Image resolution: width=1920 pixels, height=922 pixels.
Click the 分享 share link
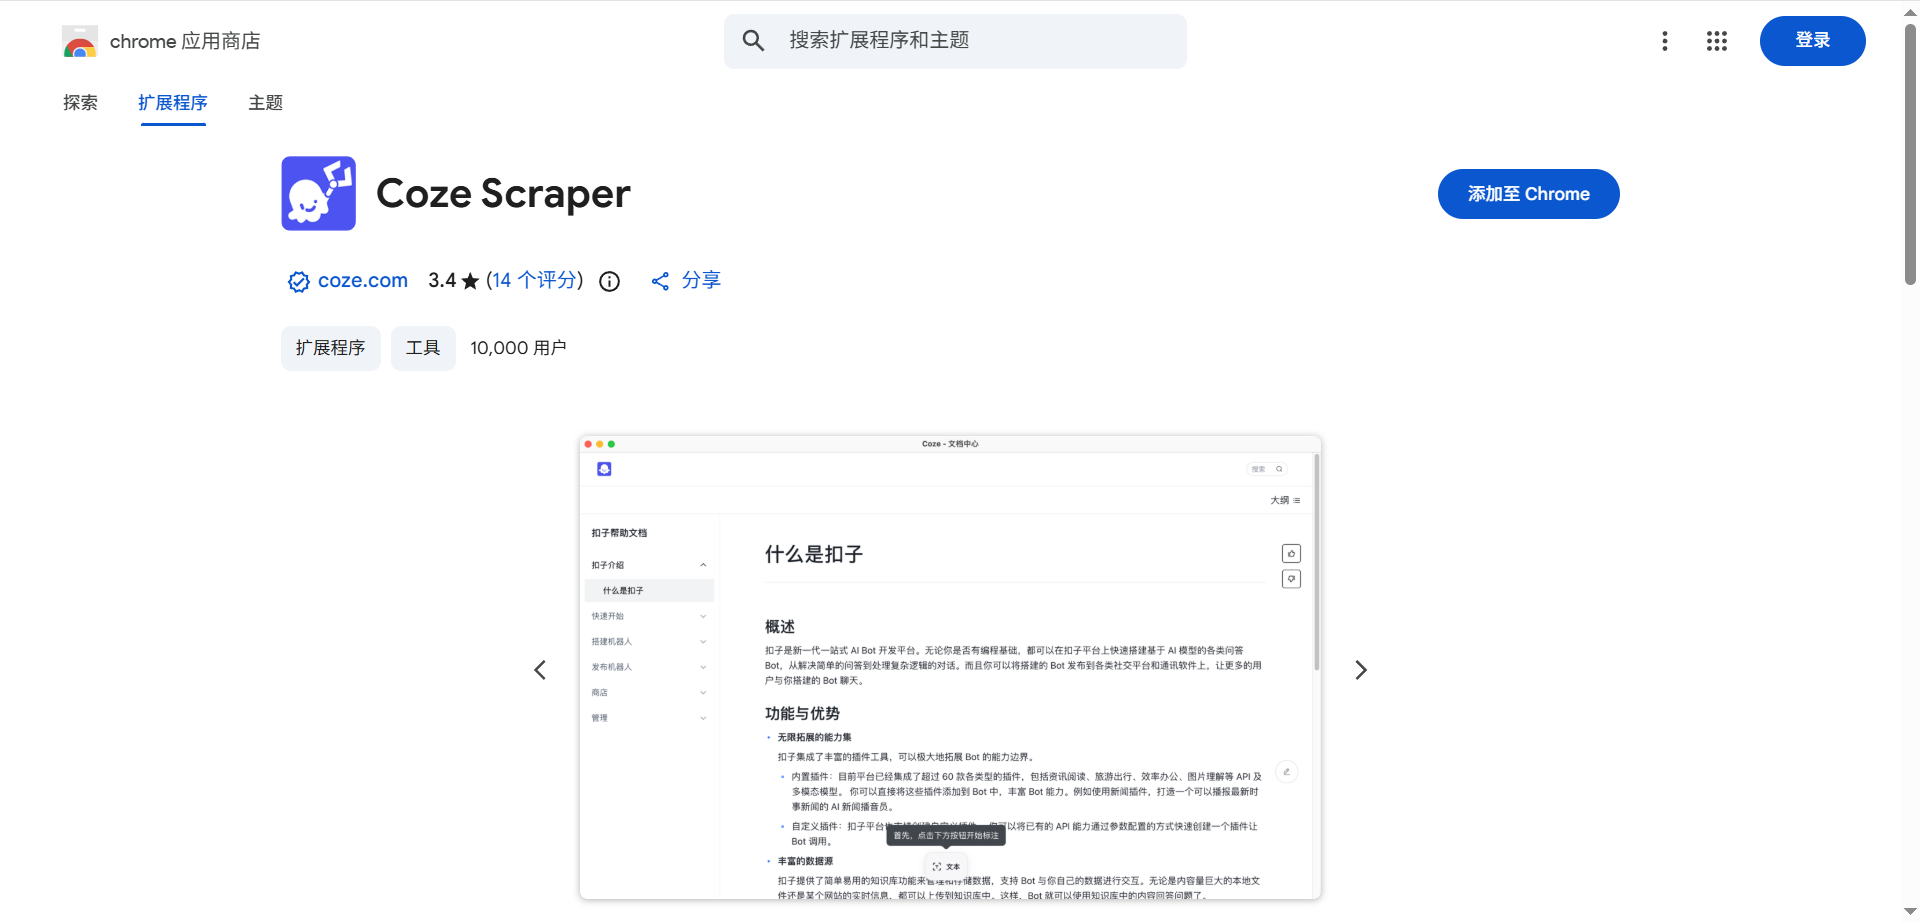point(701,281)
